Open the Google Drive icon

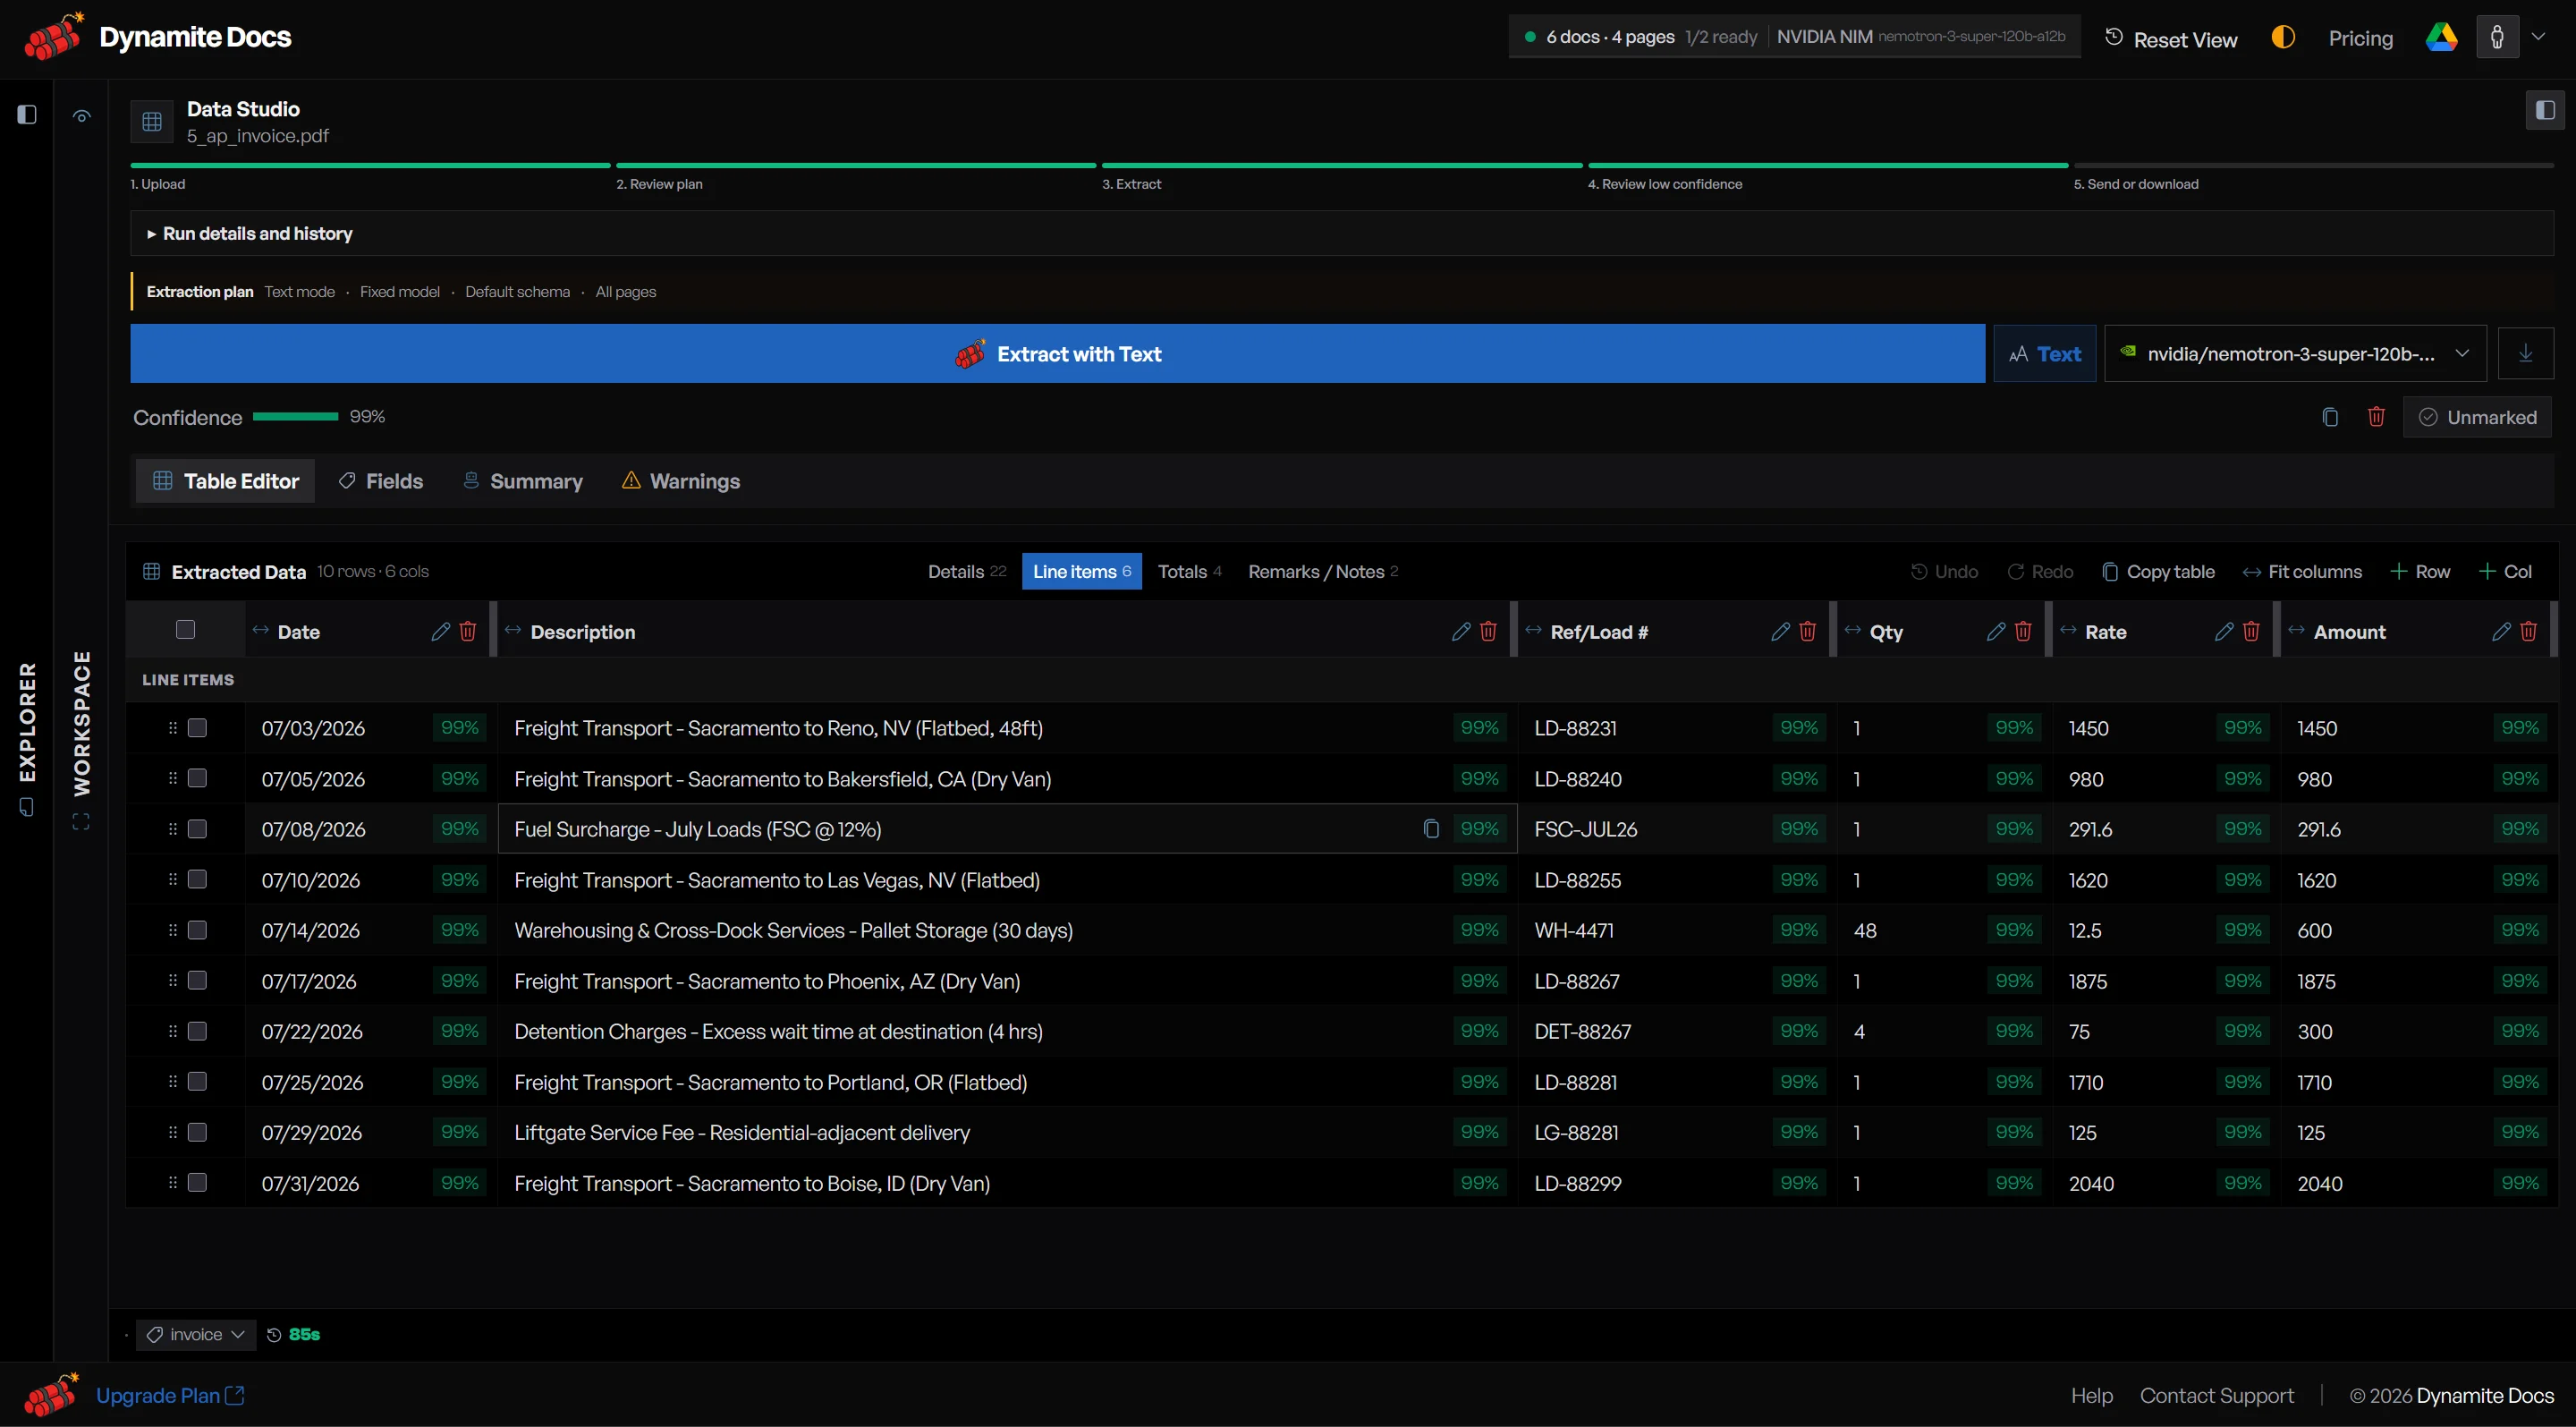[2441, 38]
